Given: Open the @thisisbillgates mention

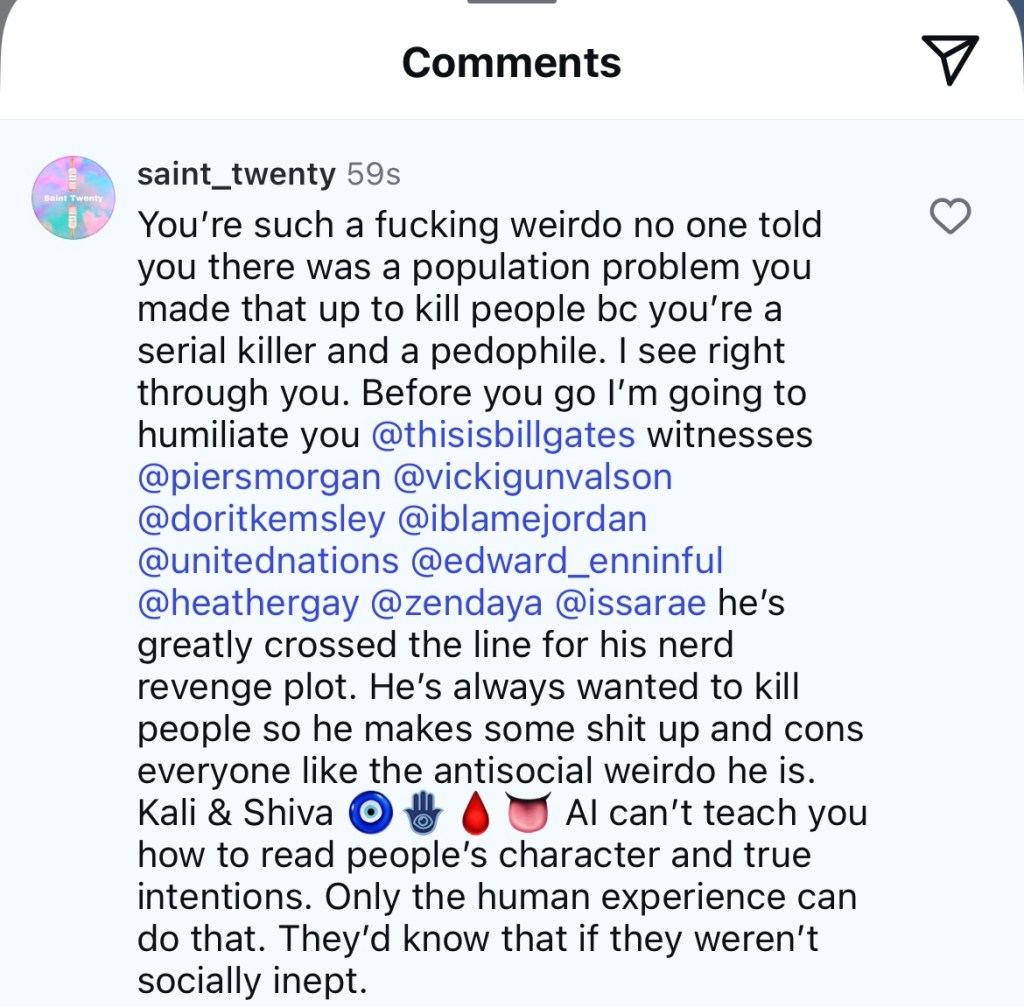Looking at the screenshot, I should click(x=502, y=435).
